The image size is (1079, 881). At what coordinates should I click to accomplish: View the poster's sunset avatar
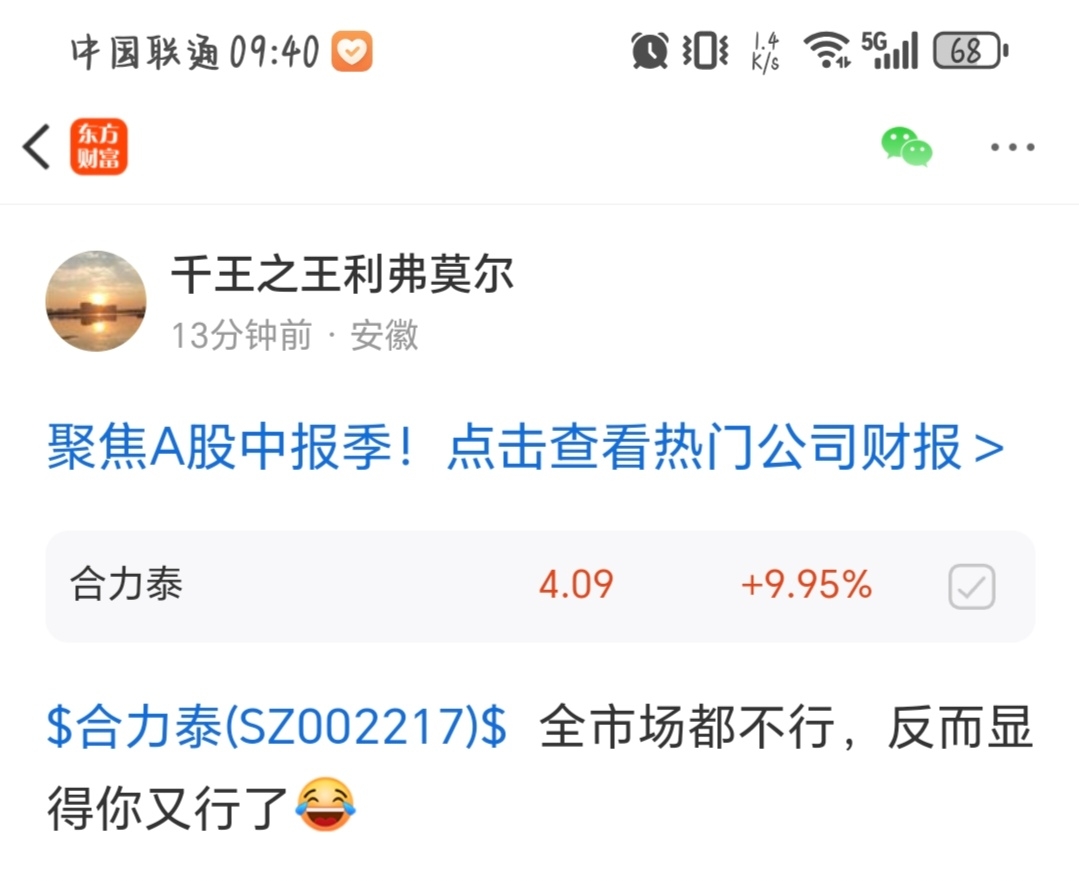click(96, 301)
